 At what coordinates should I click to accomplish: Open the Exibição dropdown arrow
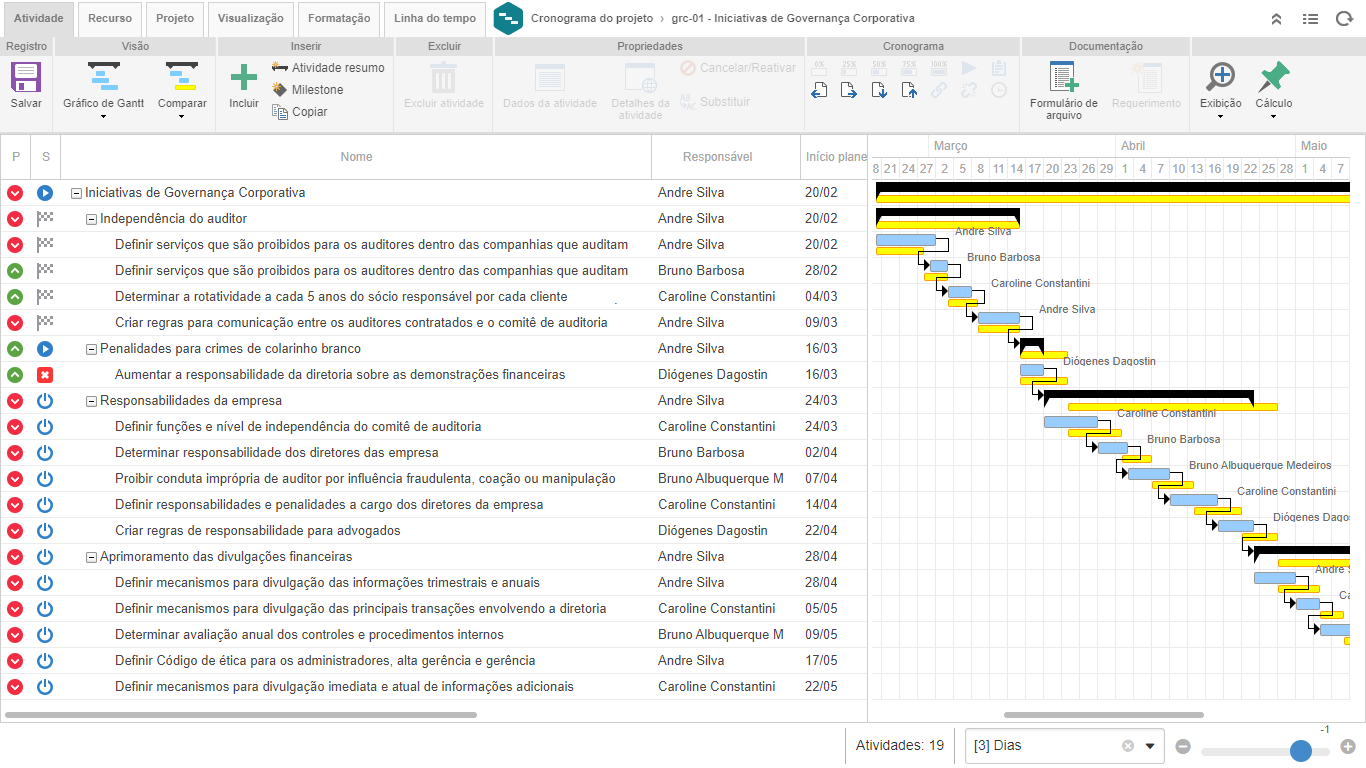tap(1220, 116)
